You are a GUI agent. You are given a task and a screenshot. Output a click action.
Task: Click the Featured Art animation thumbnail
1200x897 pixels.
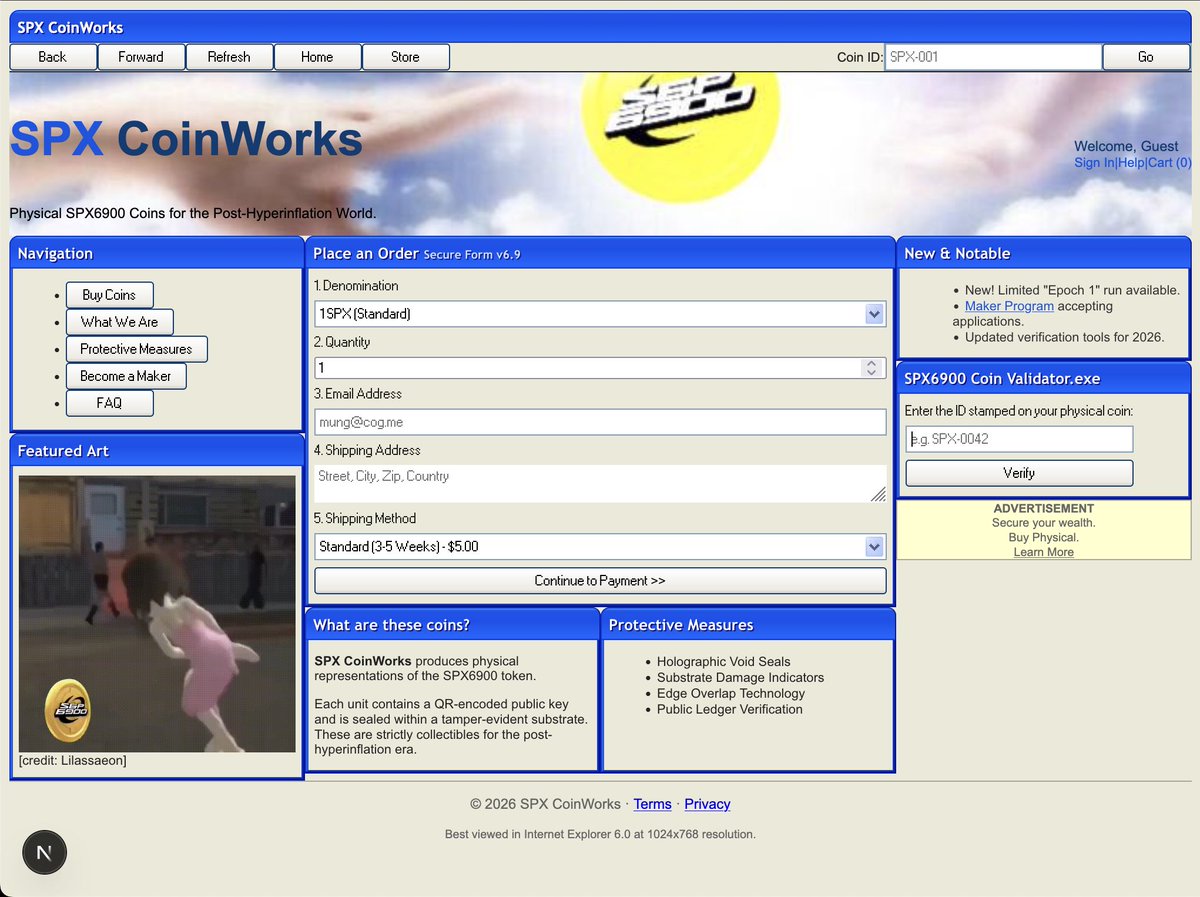[157, 614]
